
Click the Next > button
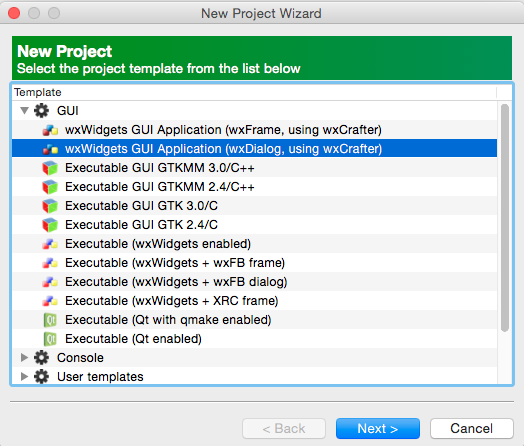coord(378,428)
